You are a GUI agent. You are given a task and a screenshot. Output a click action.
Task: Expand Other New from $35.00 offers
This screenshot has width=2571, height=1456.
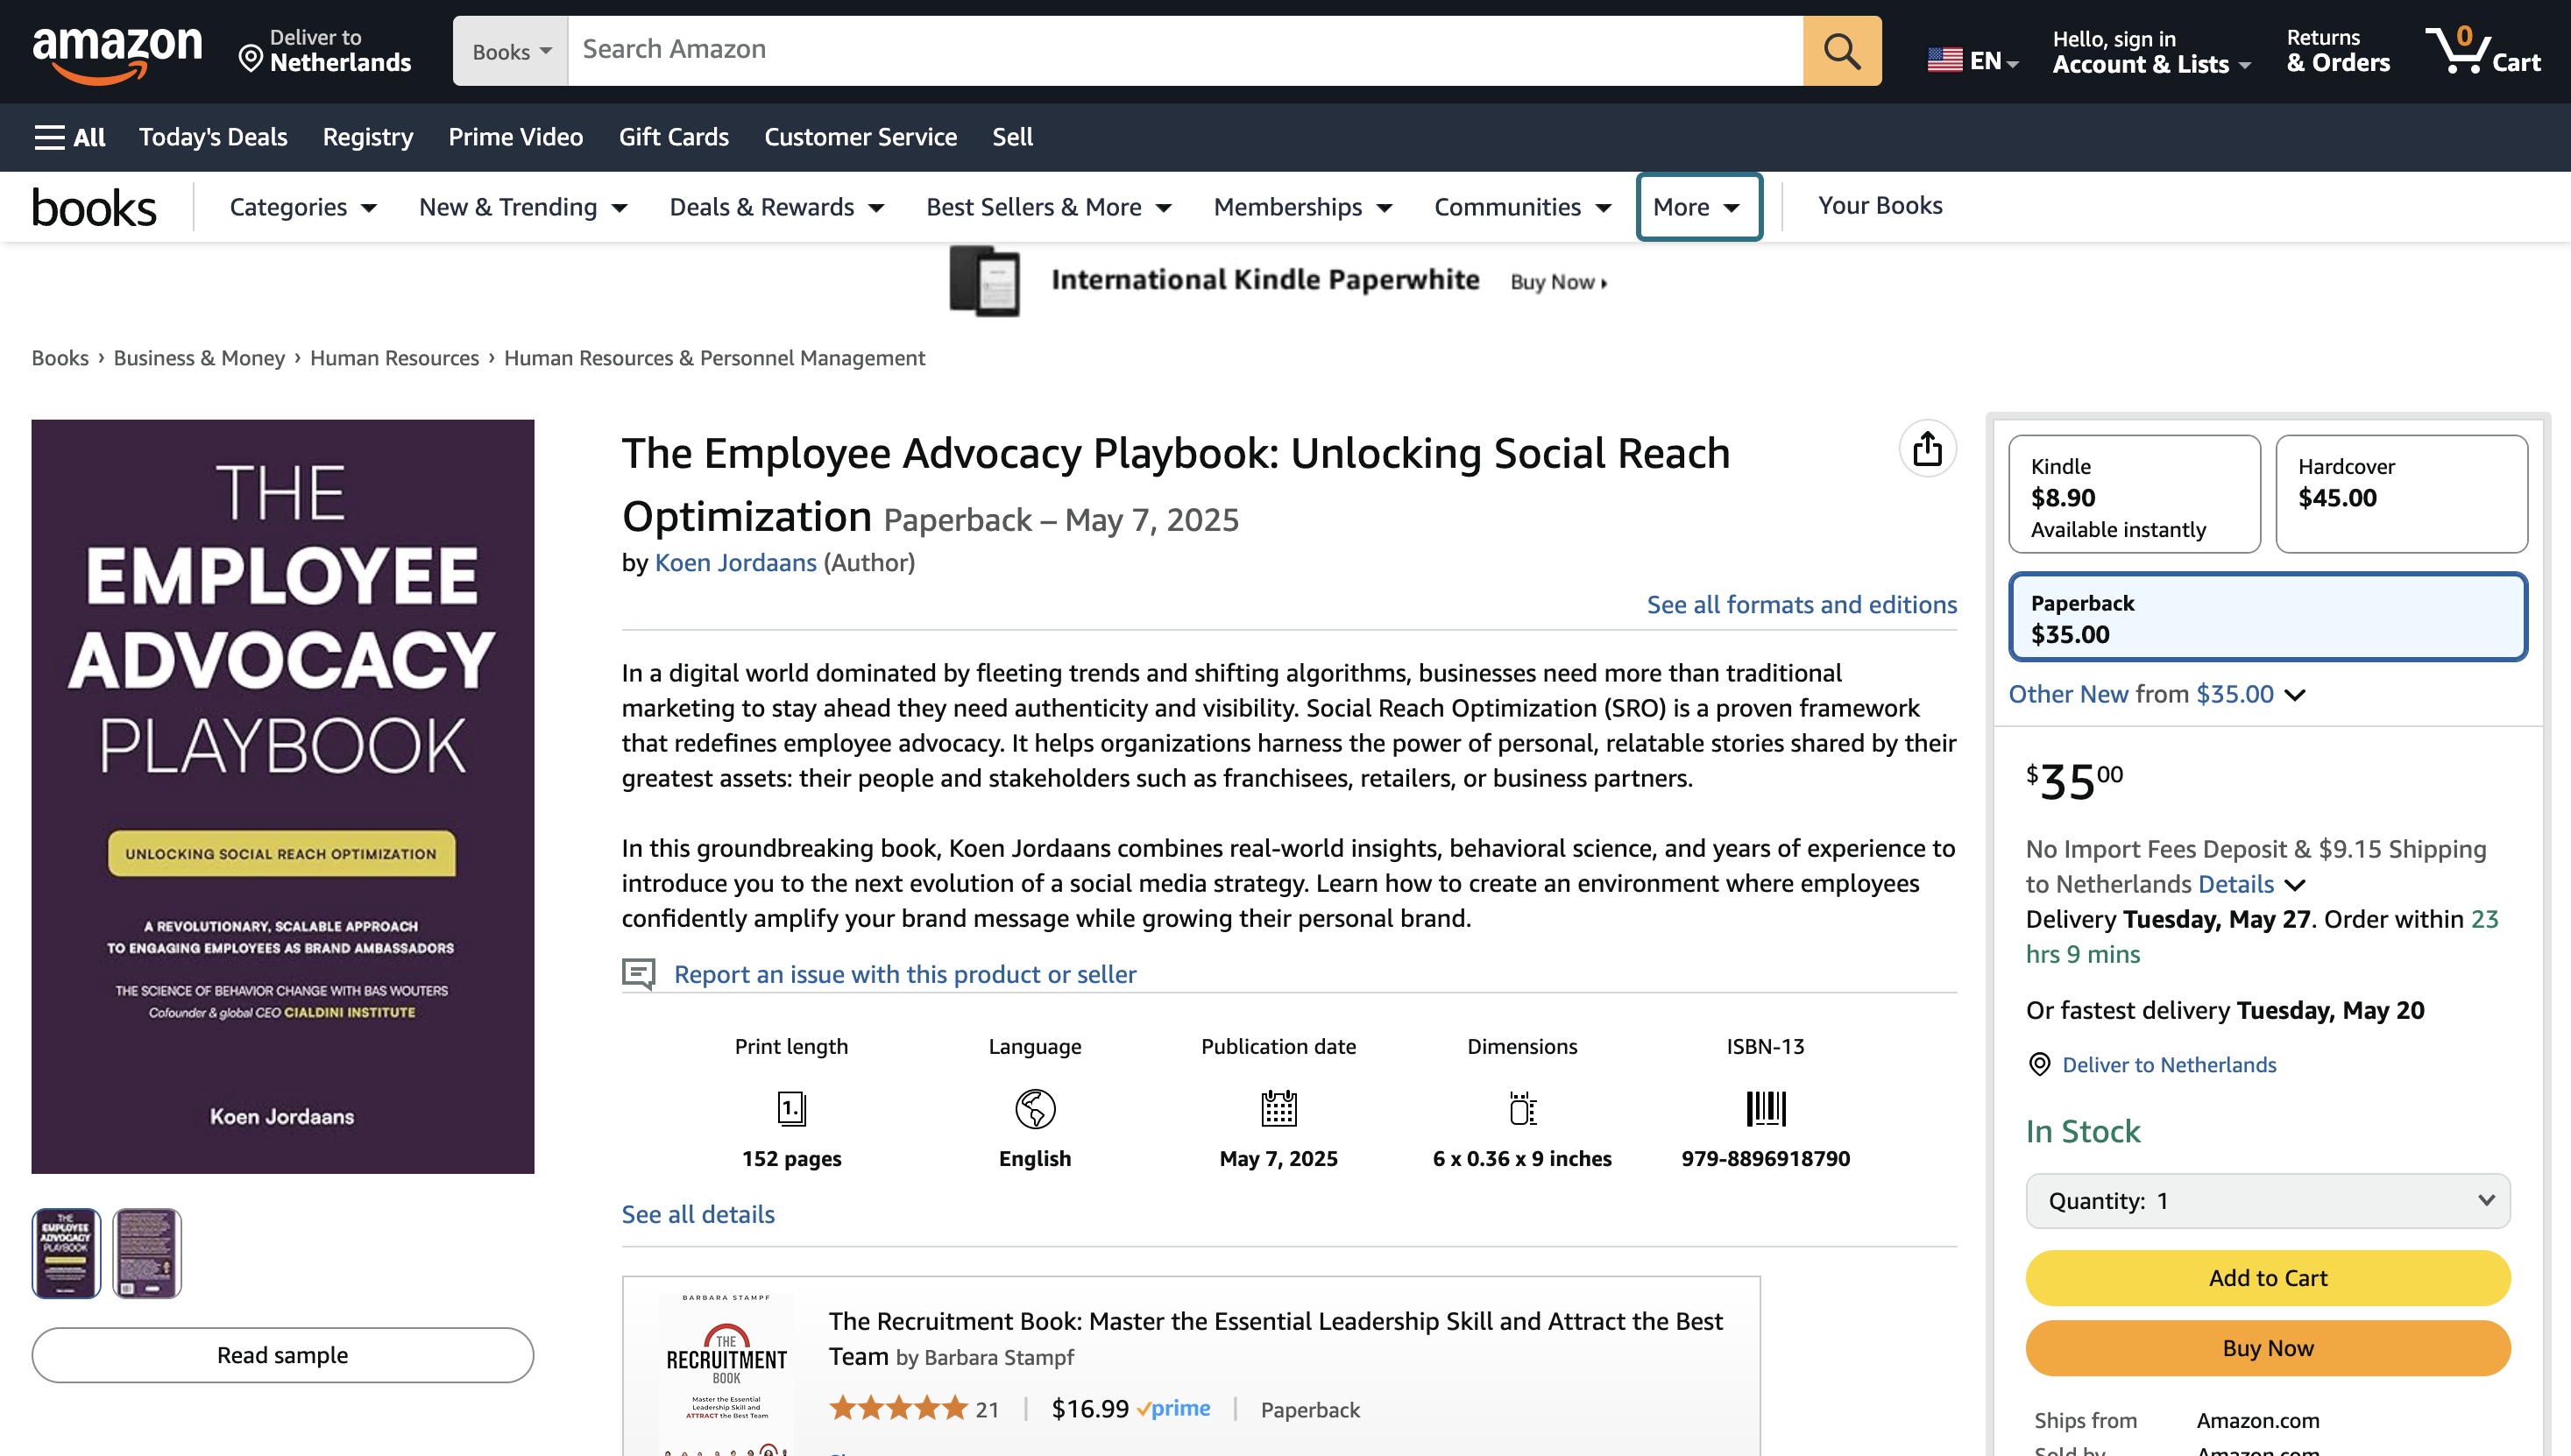2156,694
